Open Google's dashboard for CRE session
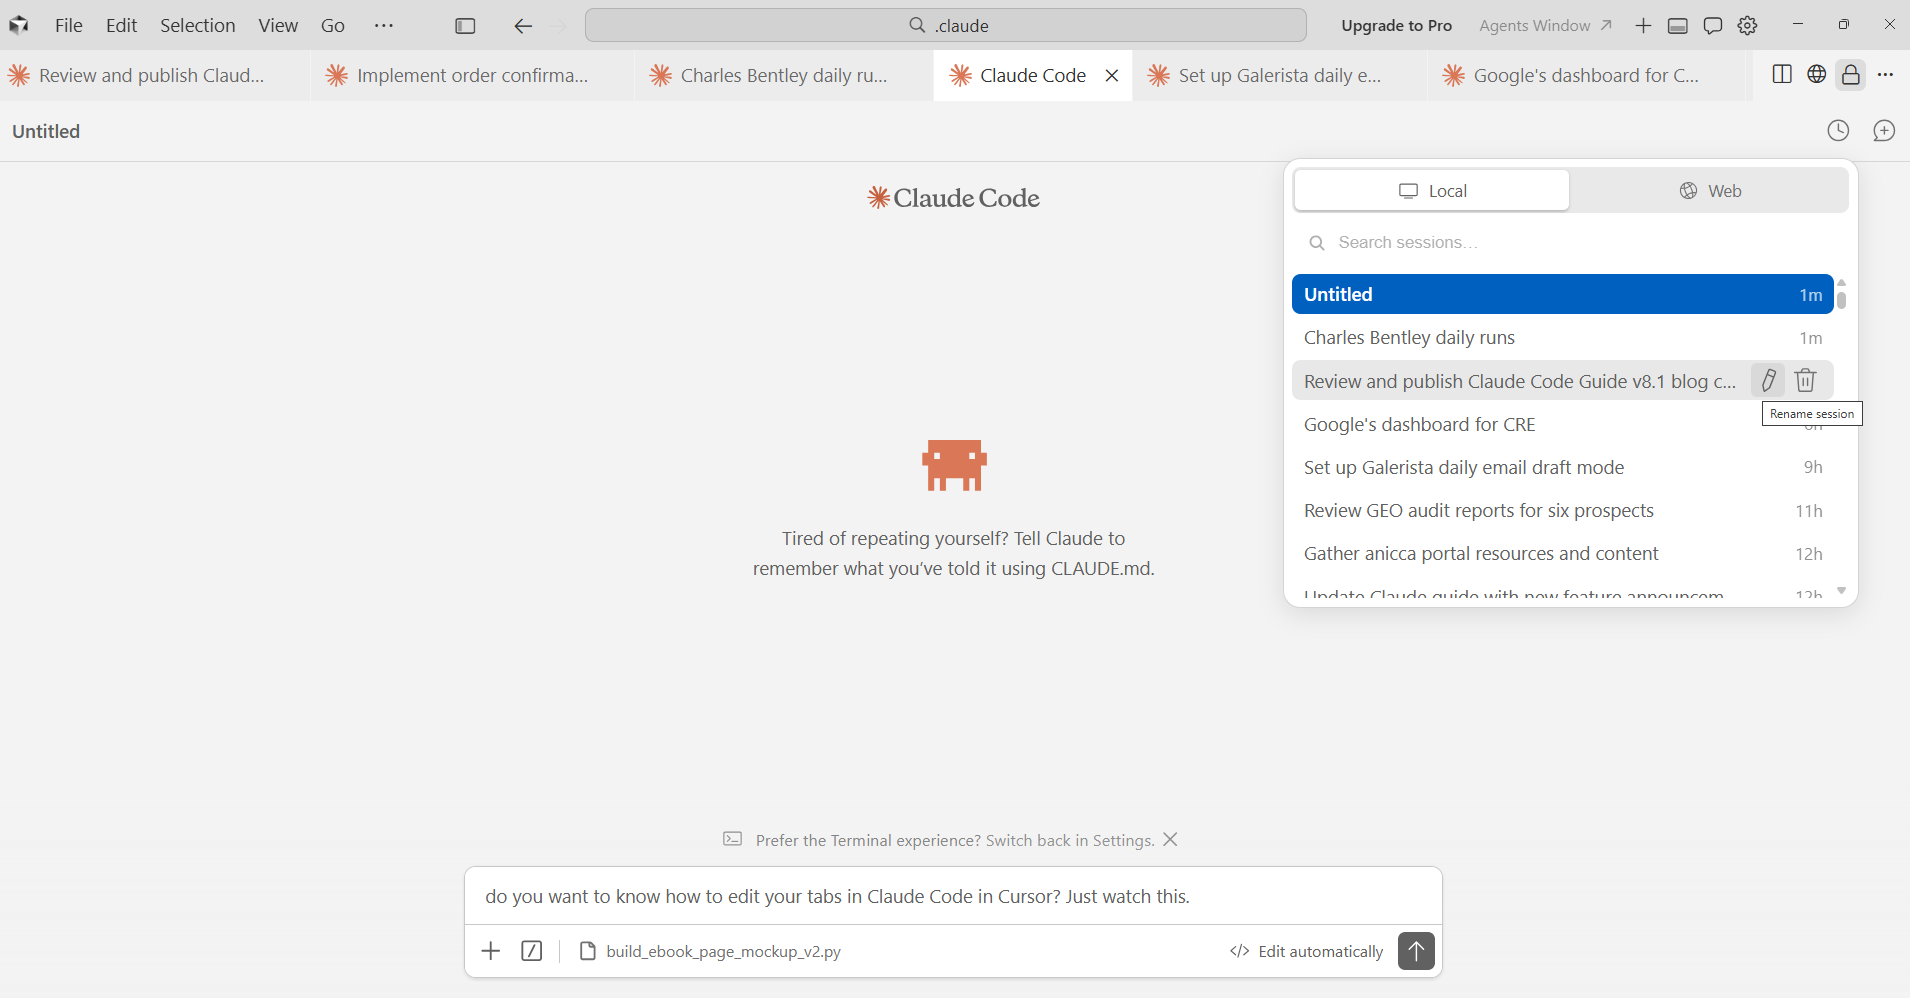Image resolution: width=1910 pixels, height=998 pixels. 1562,424
